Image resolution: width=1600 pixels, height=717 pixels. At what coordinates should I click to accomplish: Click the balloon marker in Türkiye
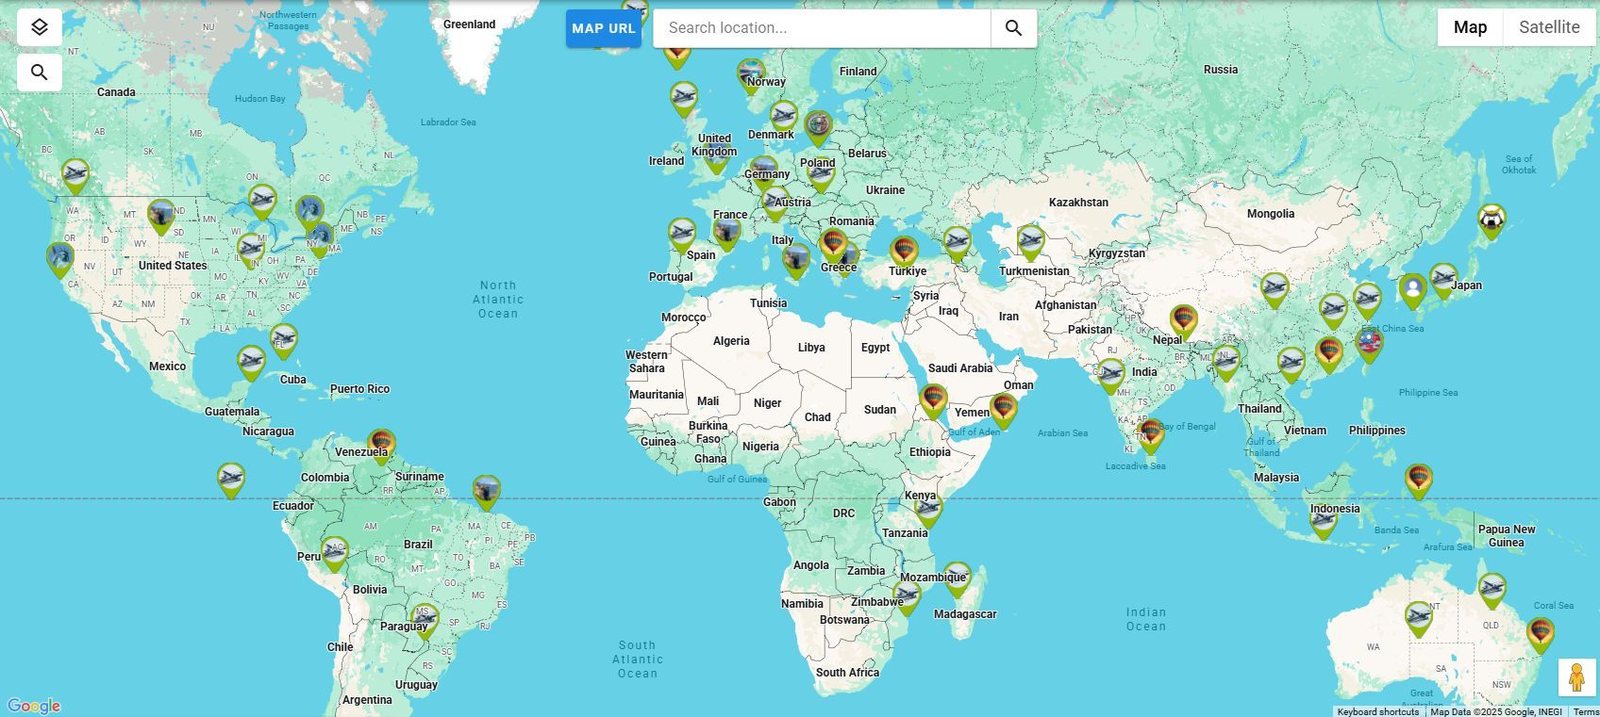[904, 252]
